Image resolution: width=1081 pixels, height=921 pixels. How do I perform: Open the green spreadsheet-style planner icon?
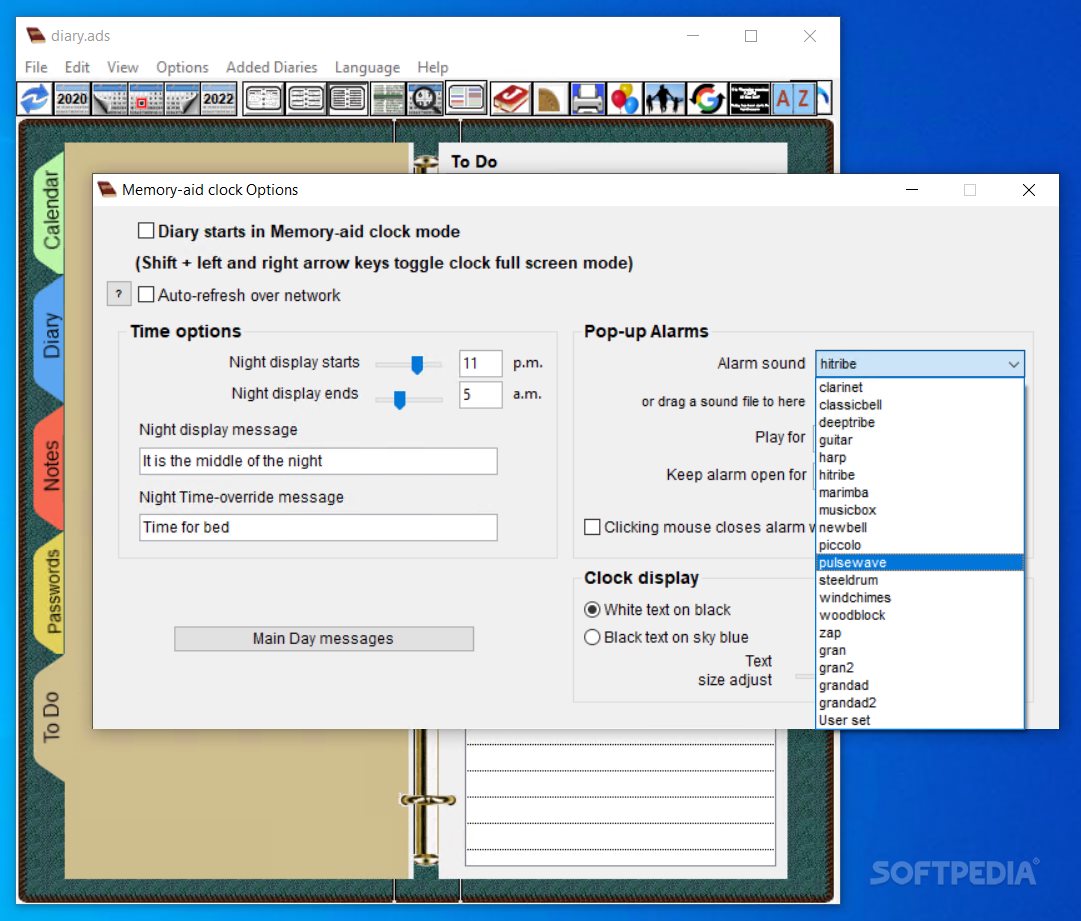pos(387,99)
